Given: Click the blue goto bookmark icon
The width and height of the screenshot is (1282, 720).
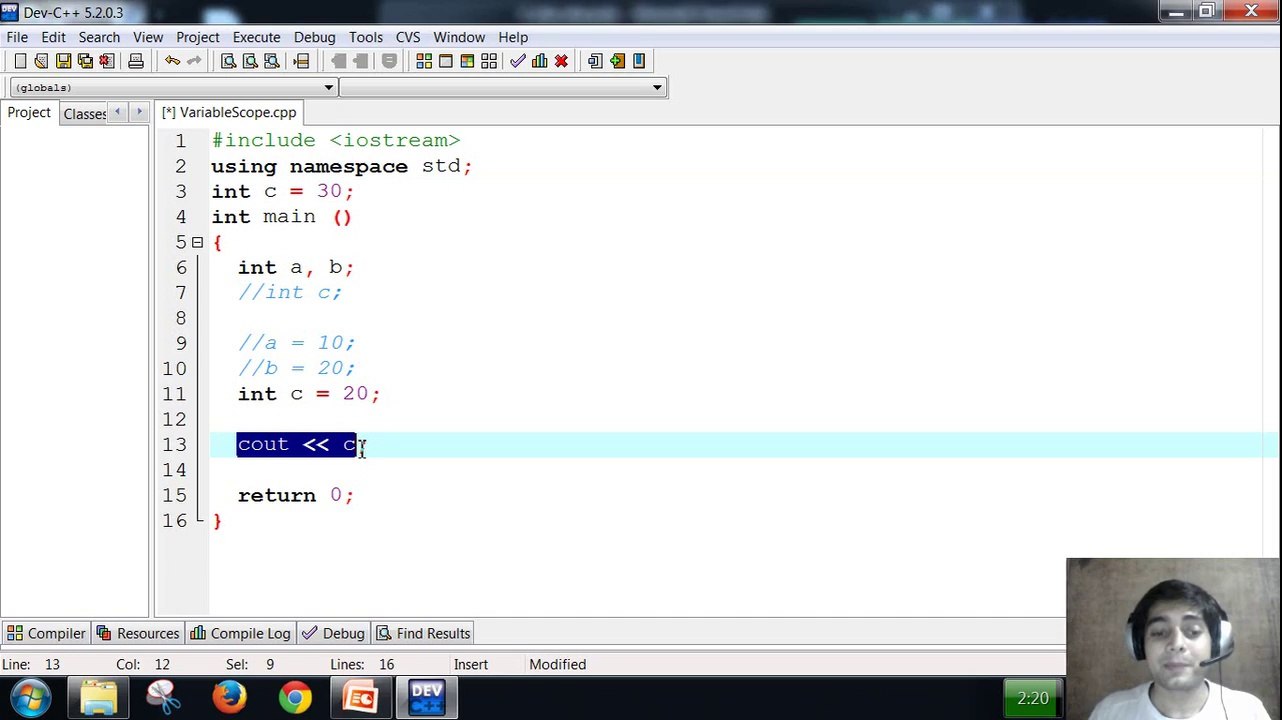Looking at the screenshot, I should (639, 61).
